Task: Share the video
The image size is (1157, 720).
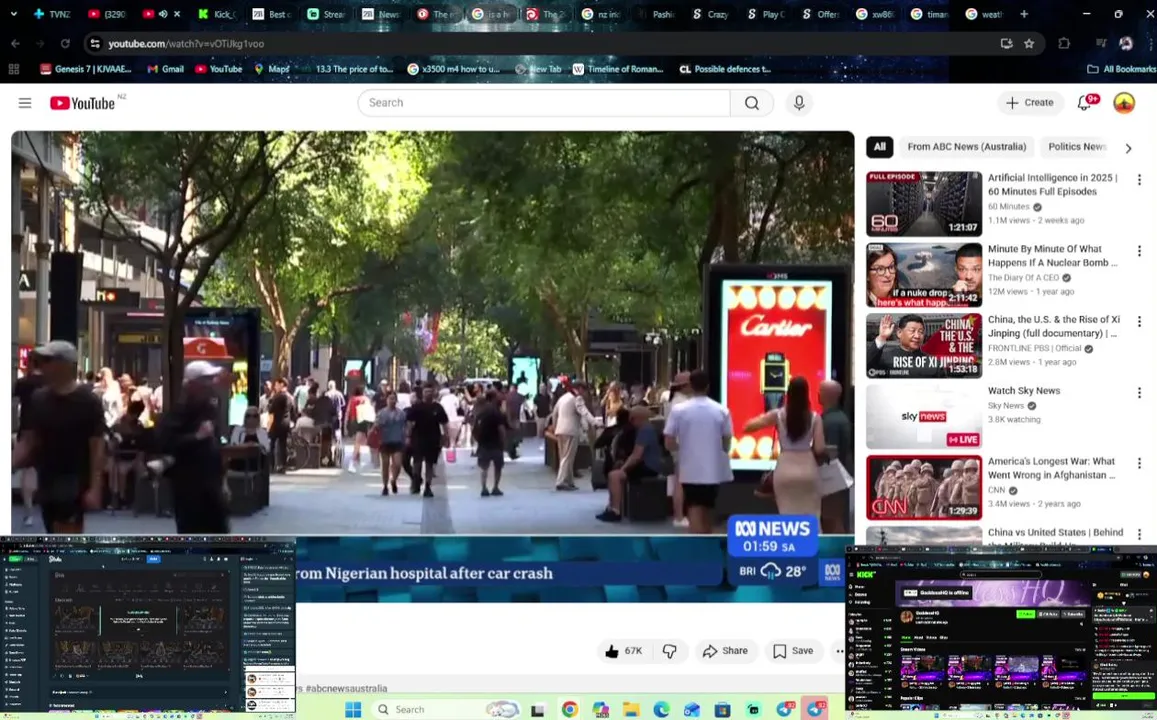Action: 725,651
